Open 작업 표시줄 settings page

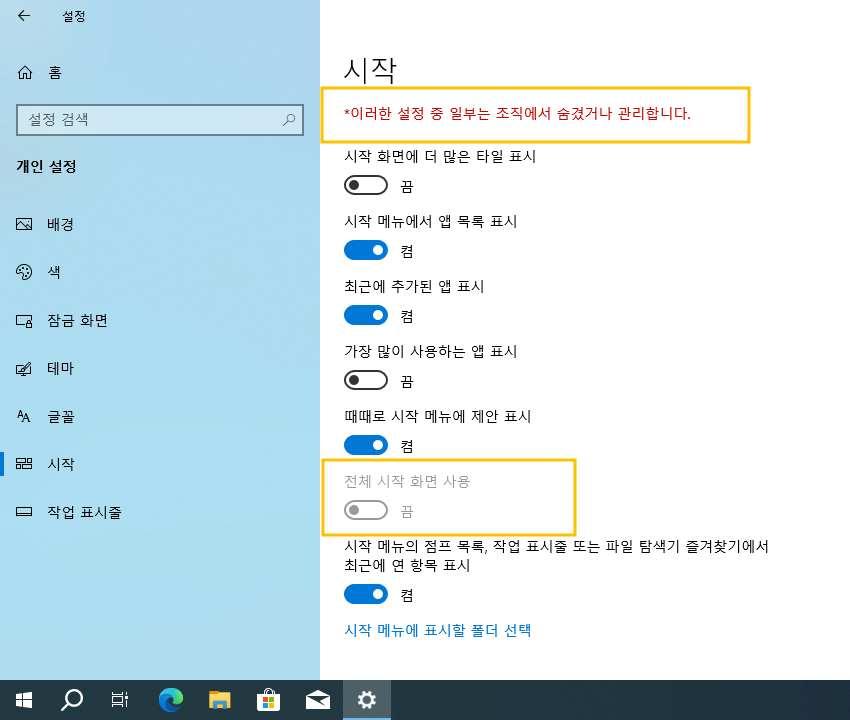[84, 512]
